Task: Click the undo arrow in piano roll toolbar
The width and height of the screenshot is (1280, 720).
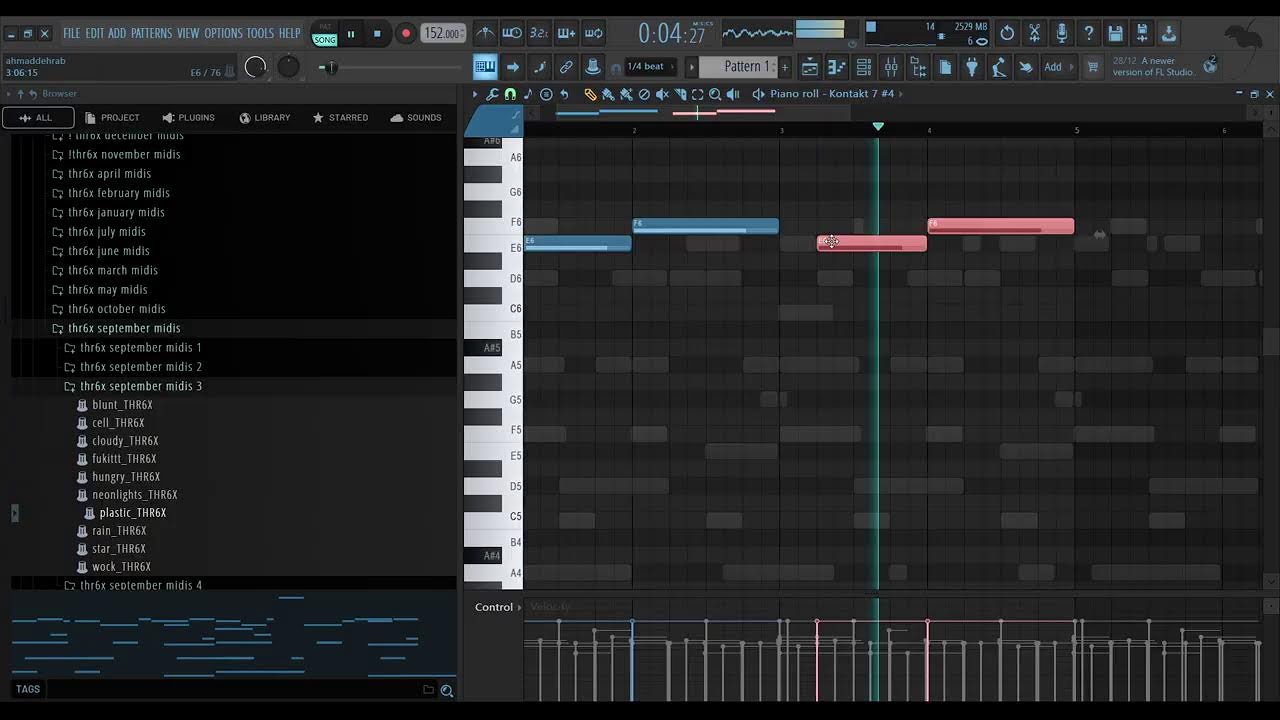Action: (564, 94)
